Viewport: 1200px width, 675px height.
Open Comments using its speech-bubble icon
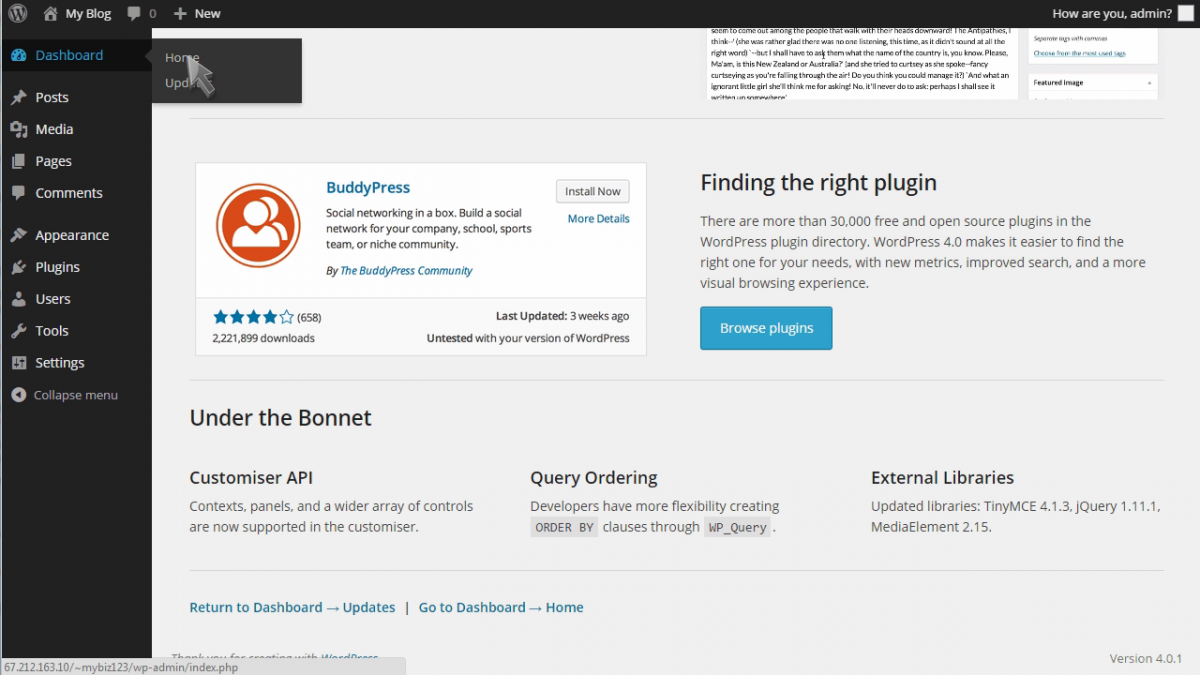pos(21,193)
